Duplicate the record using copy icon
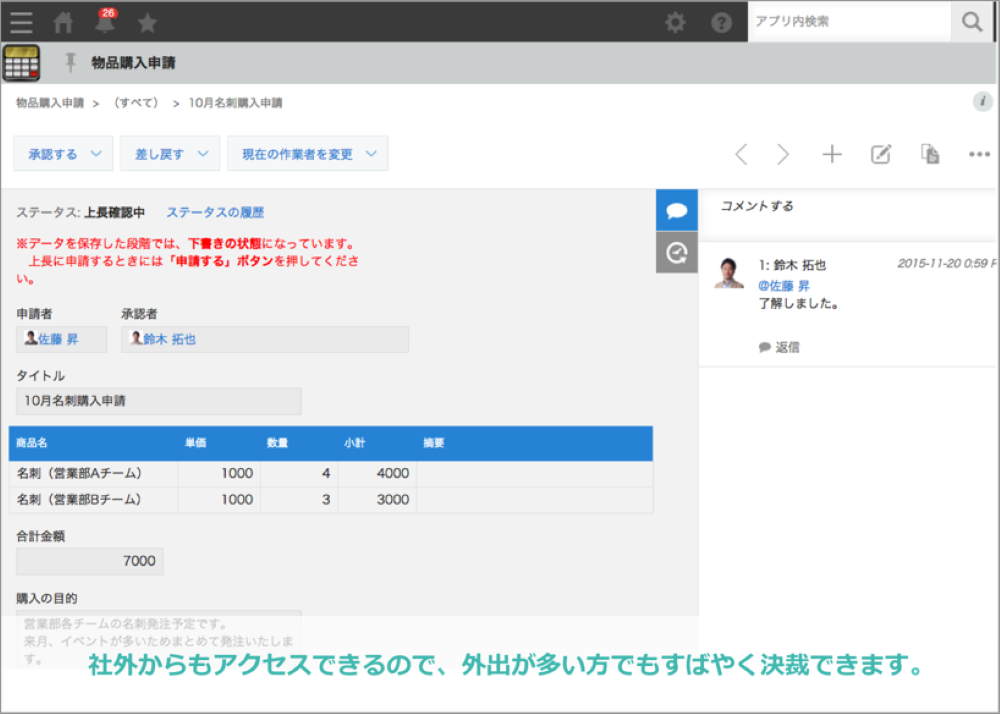This screenshot has width=1000, height=714. tap(930, 154)
